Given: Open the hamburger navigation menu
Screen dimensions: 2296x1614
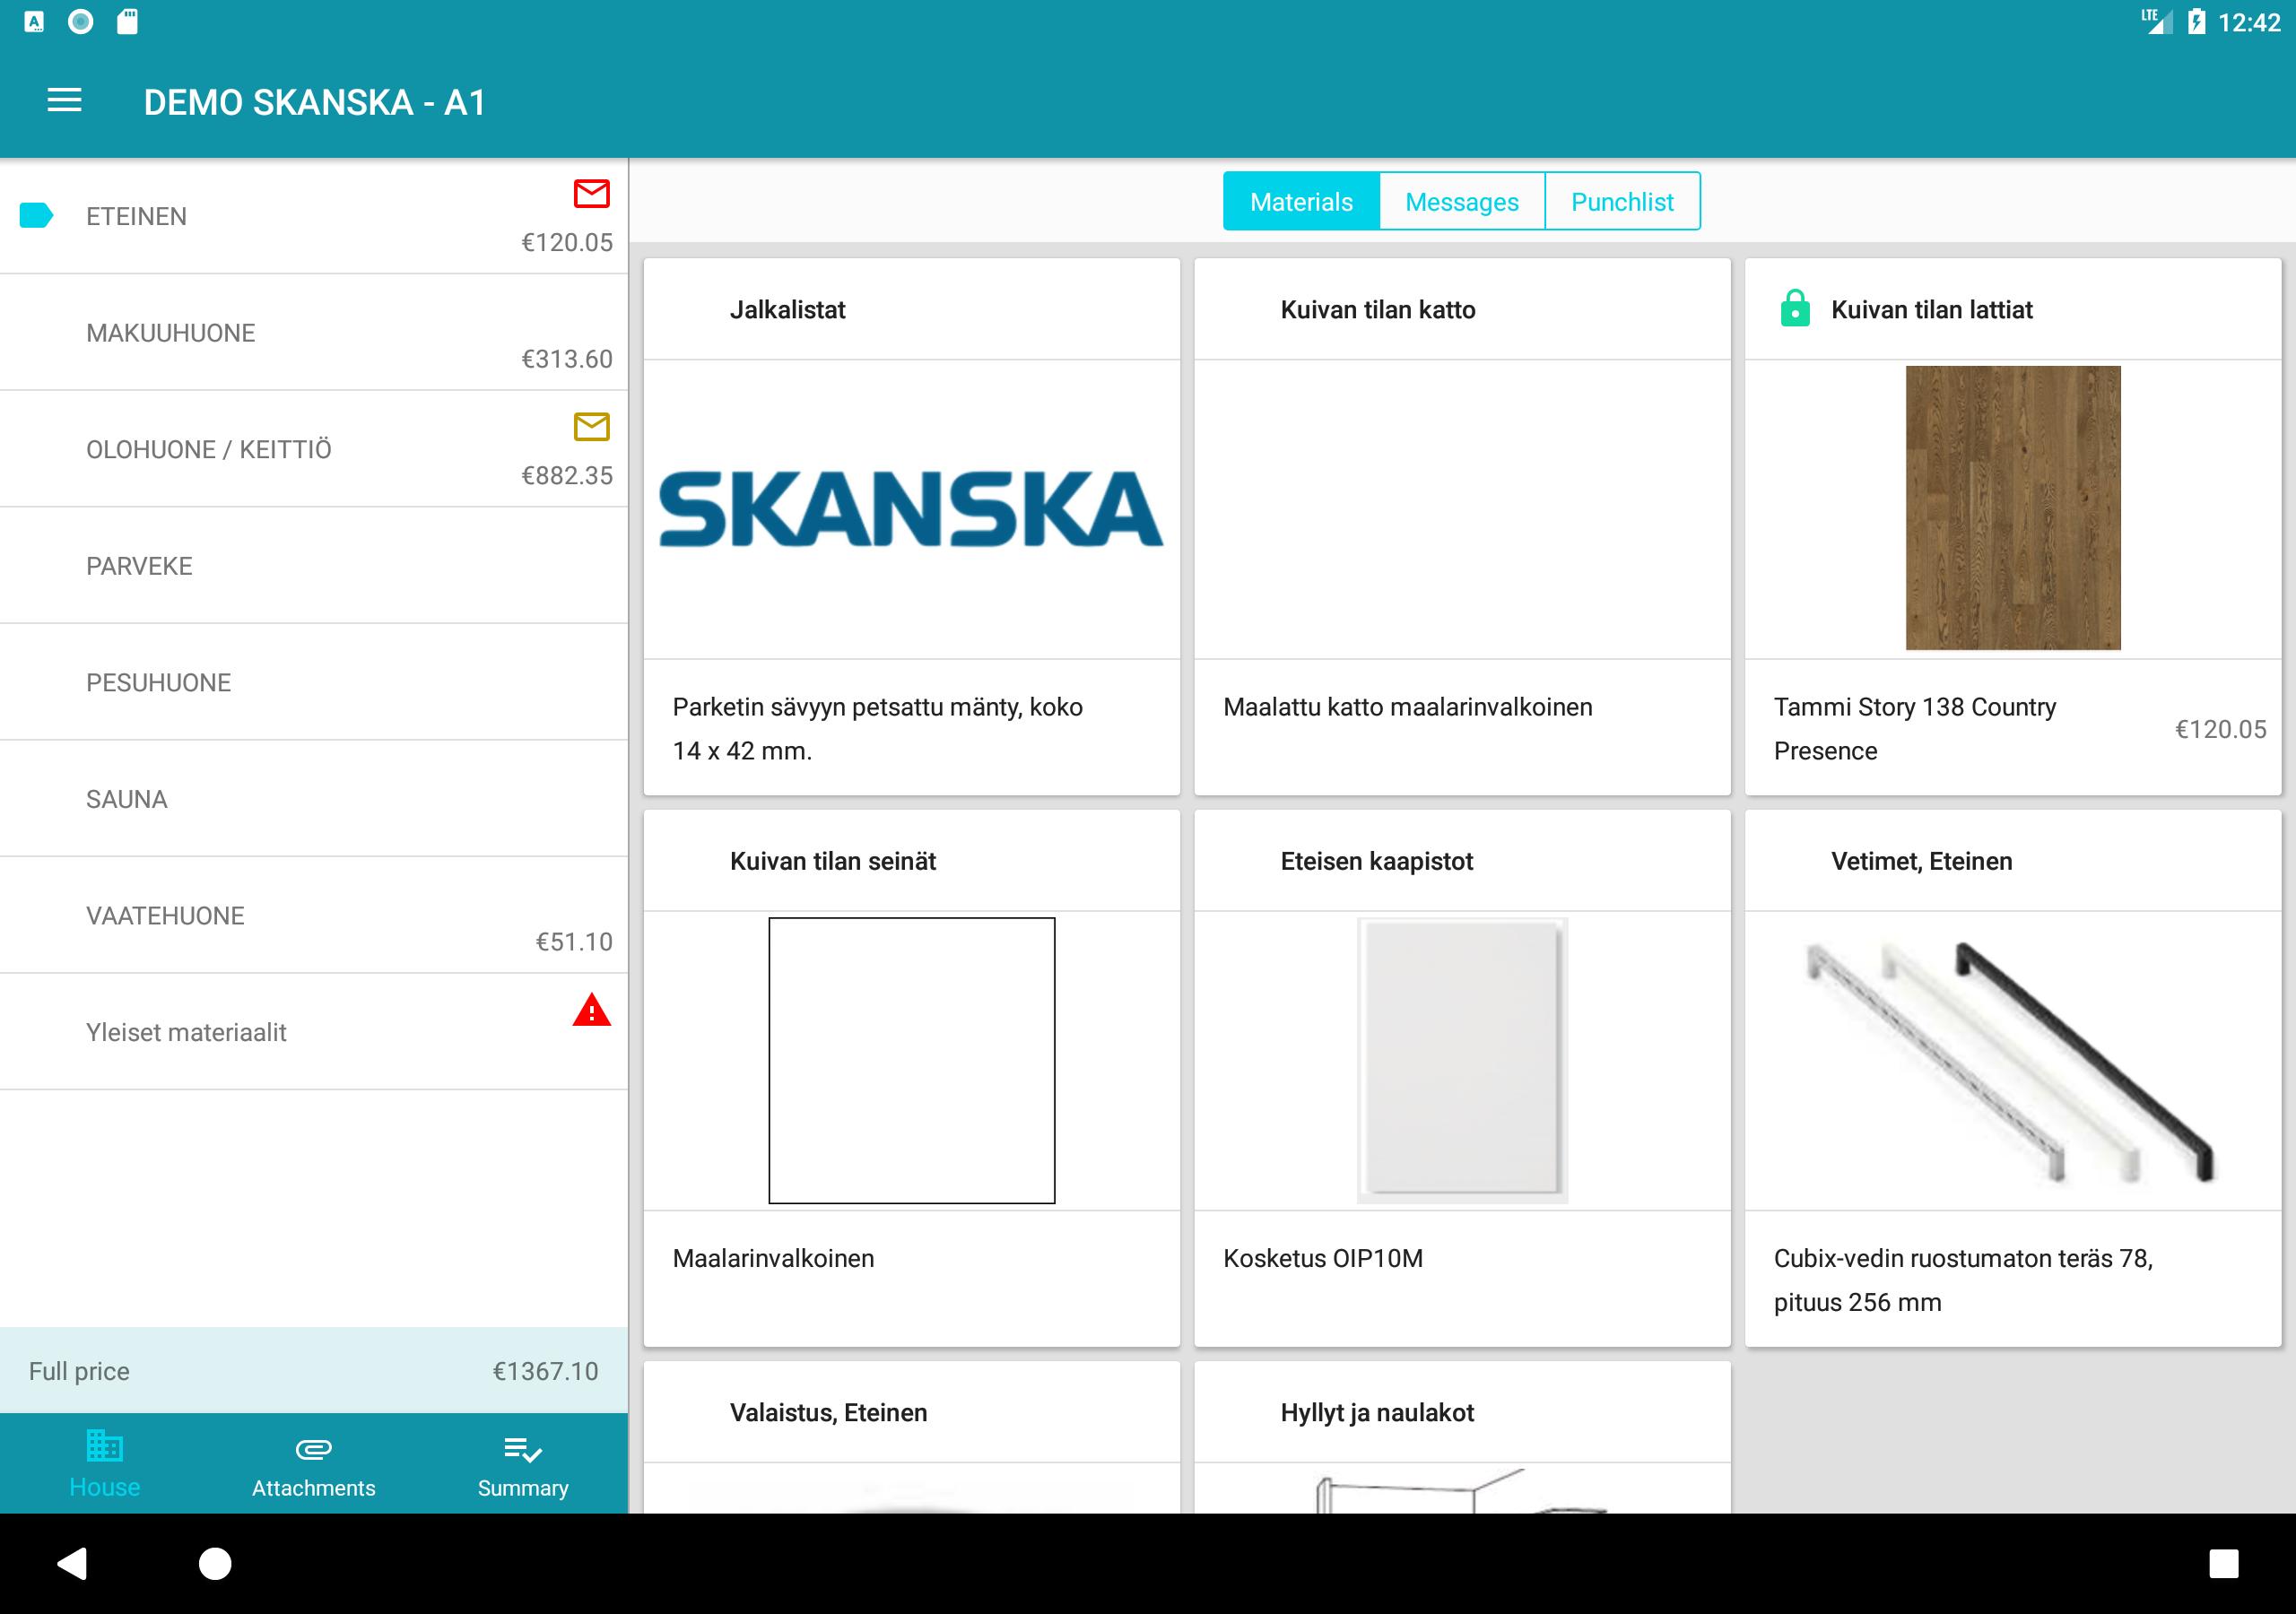Looking at the screenshot, I should click(x=64, y=101).
